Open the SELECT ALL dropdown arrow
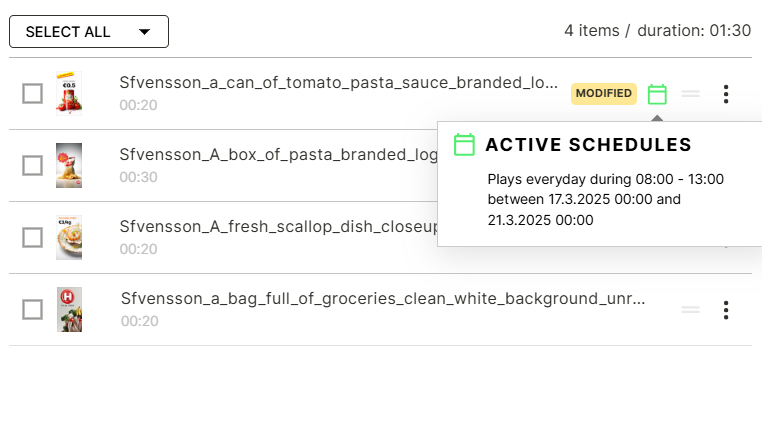Viewport: 762px width, 426px height. click(x=144, y=32)
